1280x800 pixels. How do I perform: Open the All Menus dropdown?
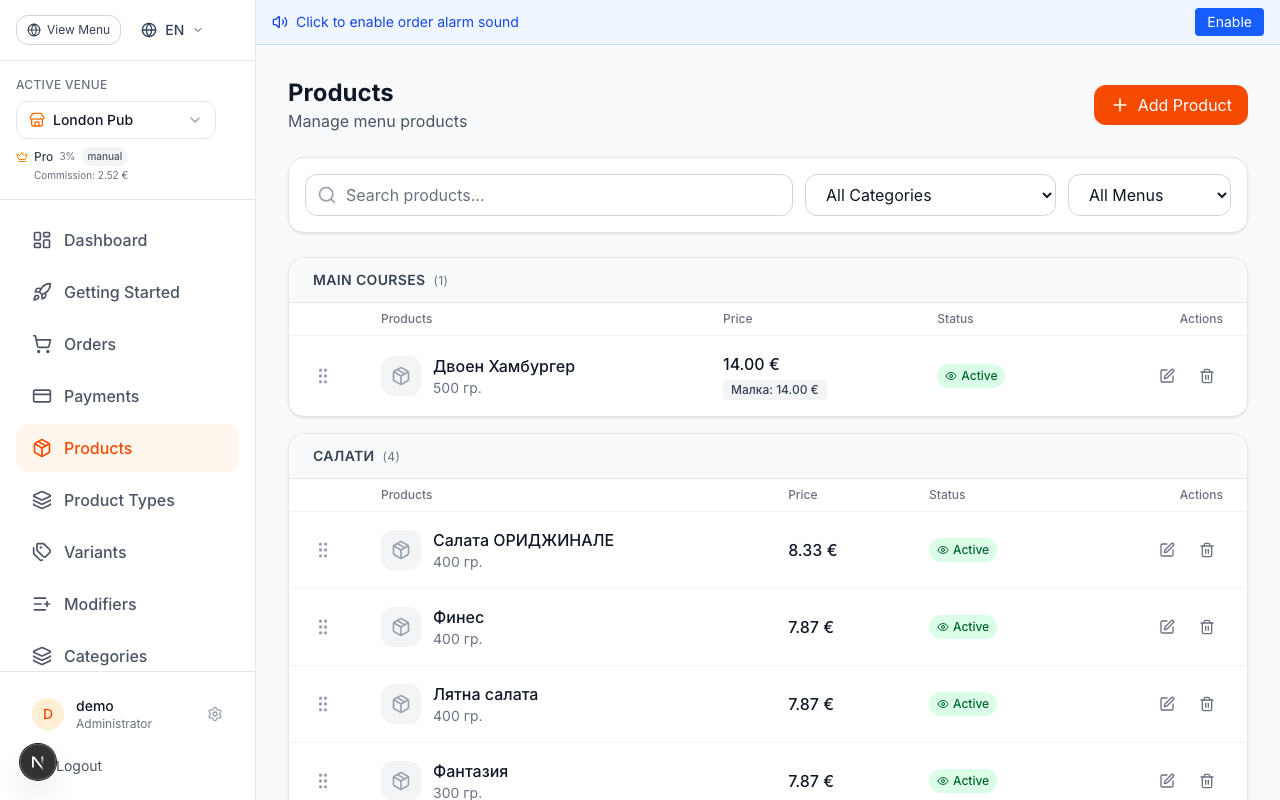tap(1149, 195)
